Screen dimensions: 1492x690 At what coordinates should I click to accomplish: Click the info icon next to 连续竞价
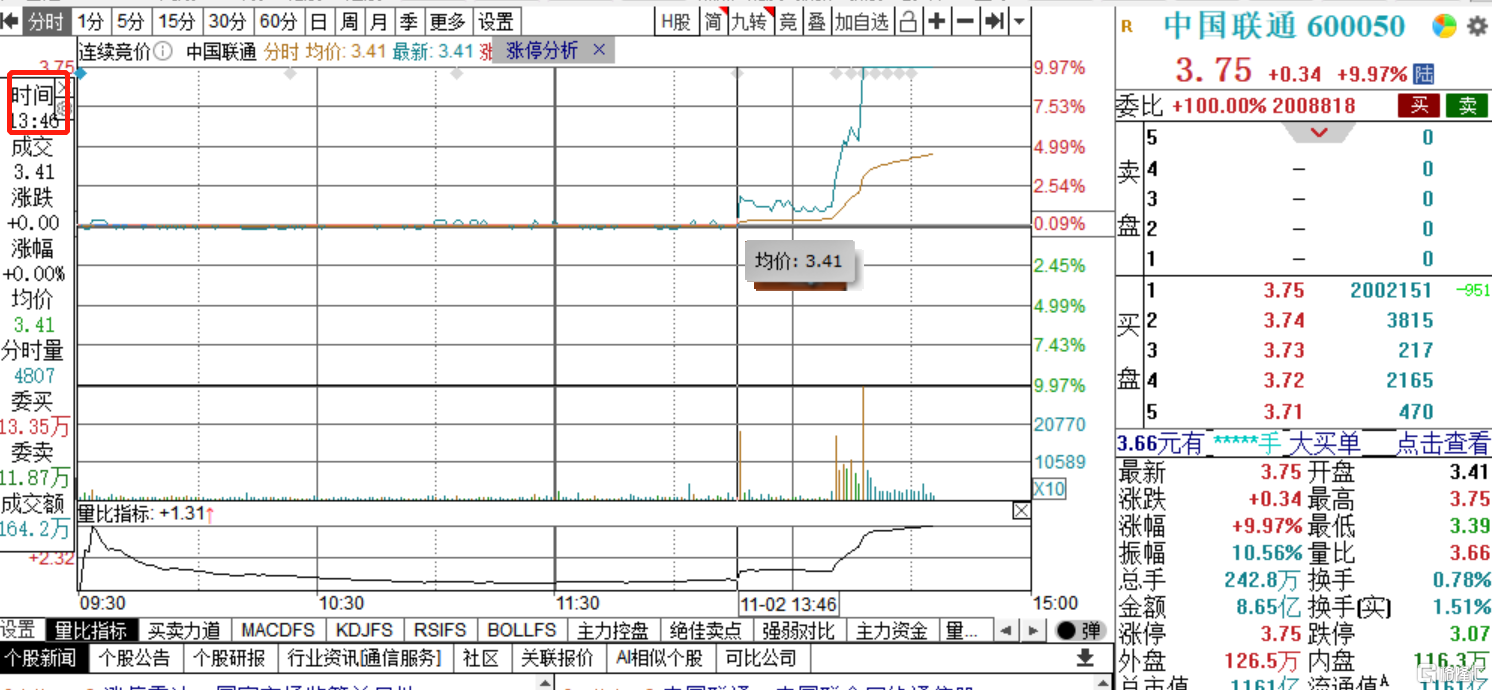tap(163, 51)
